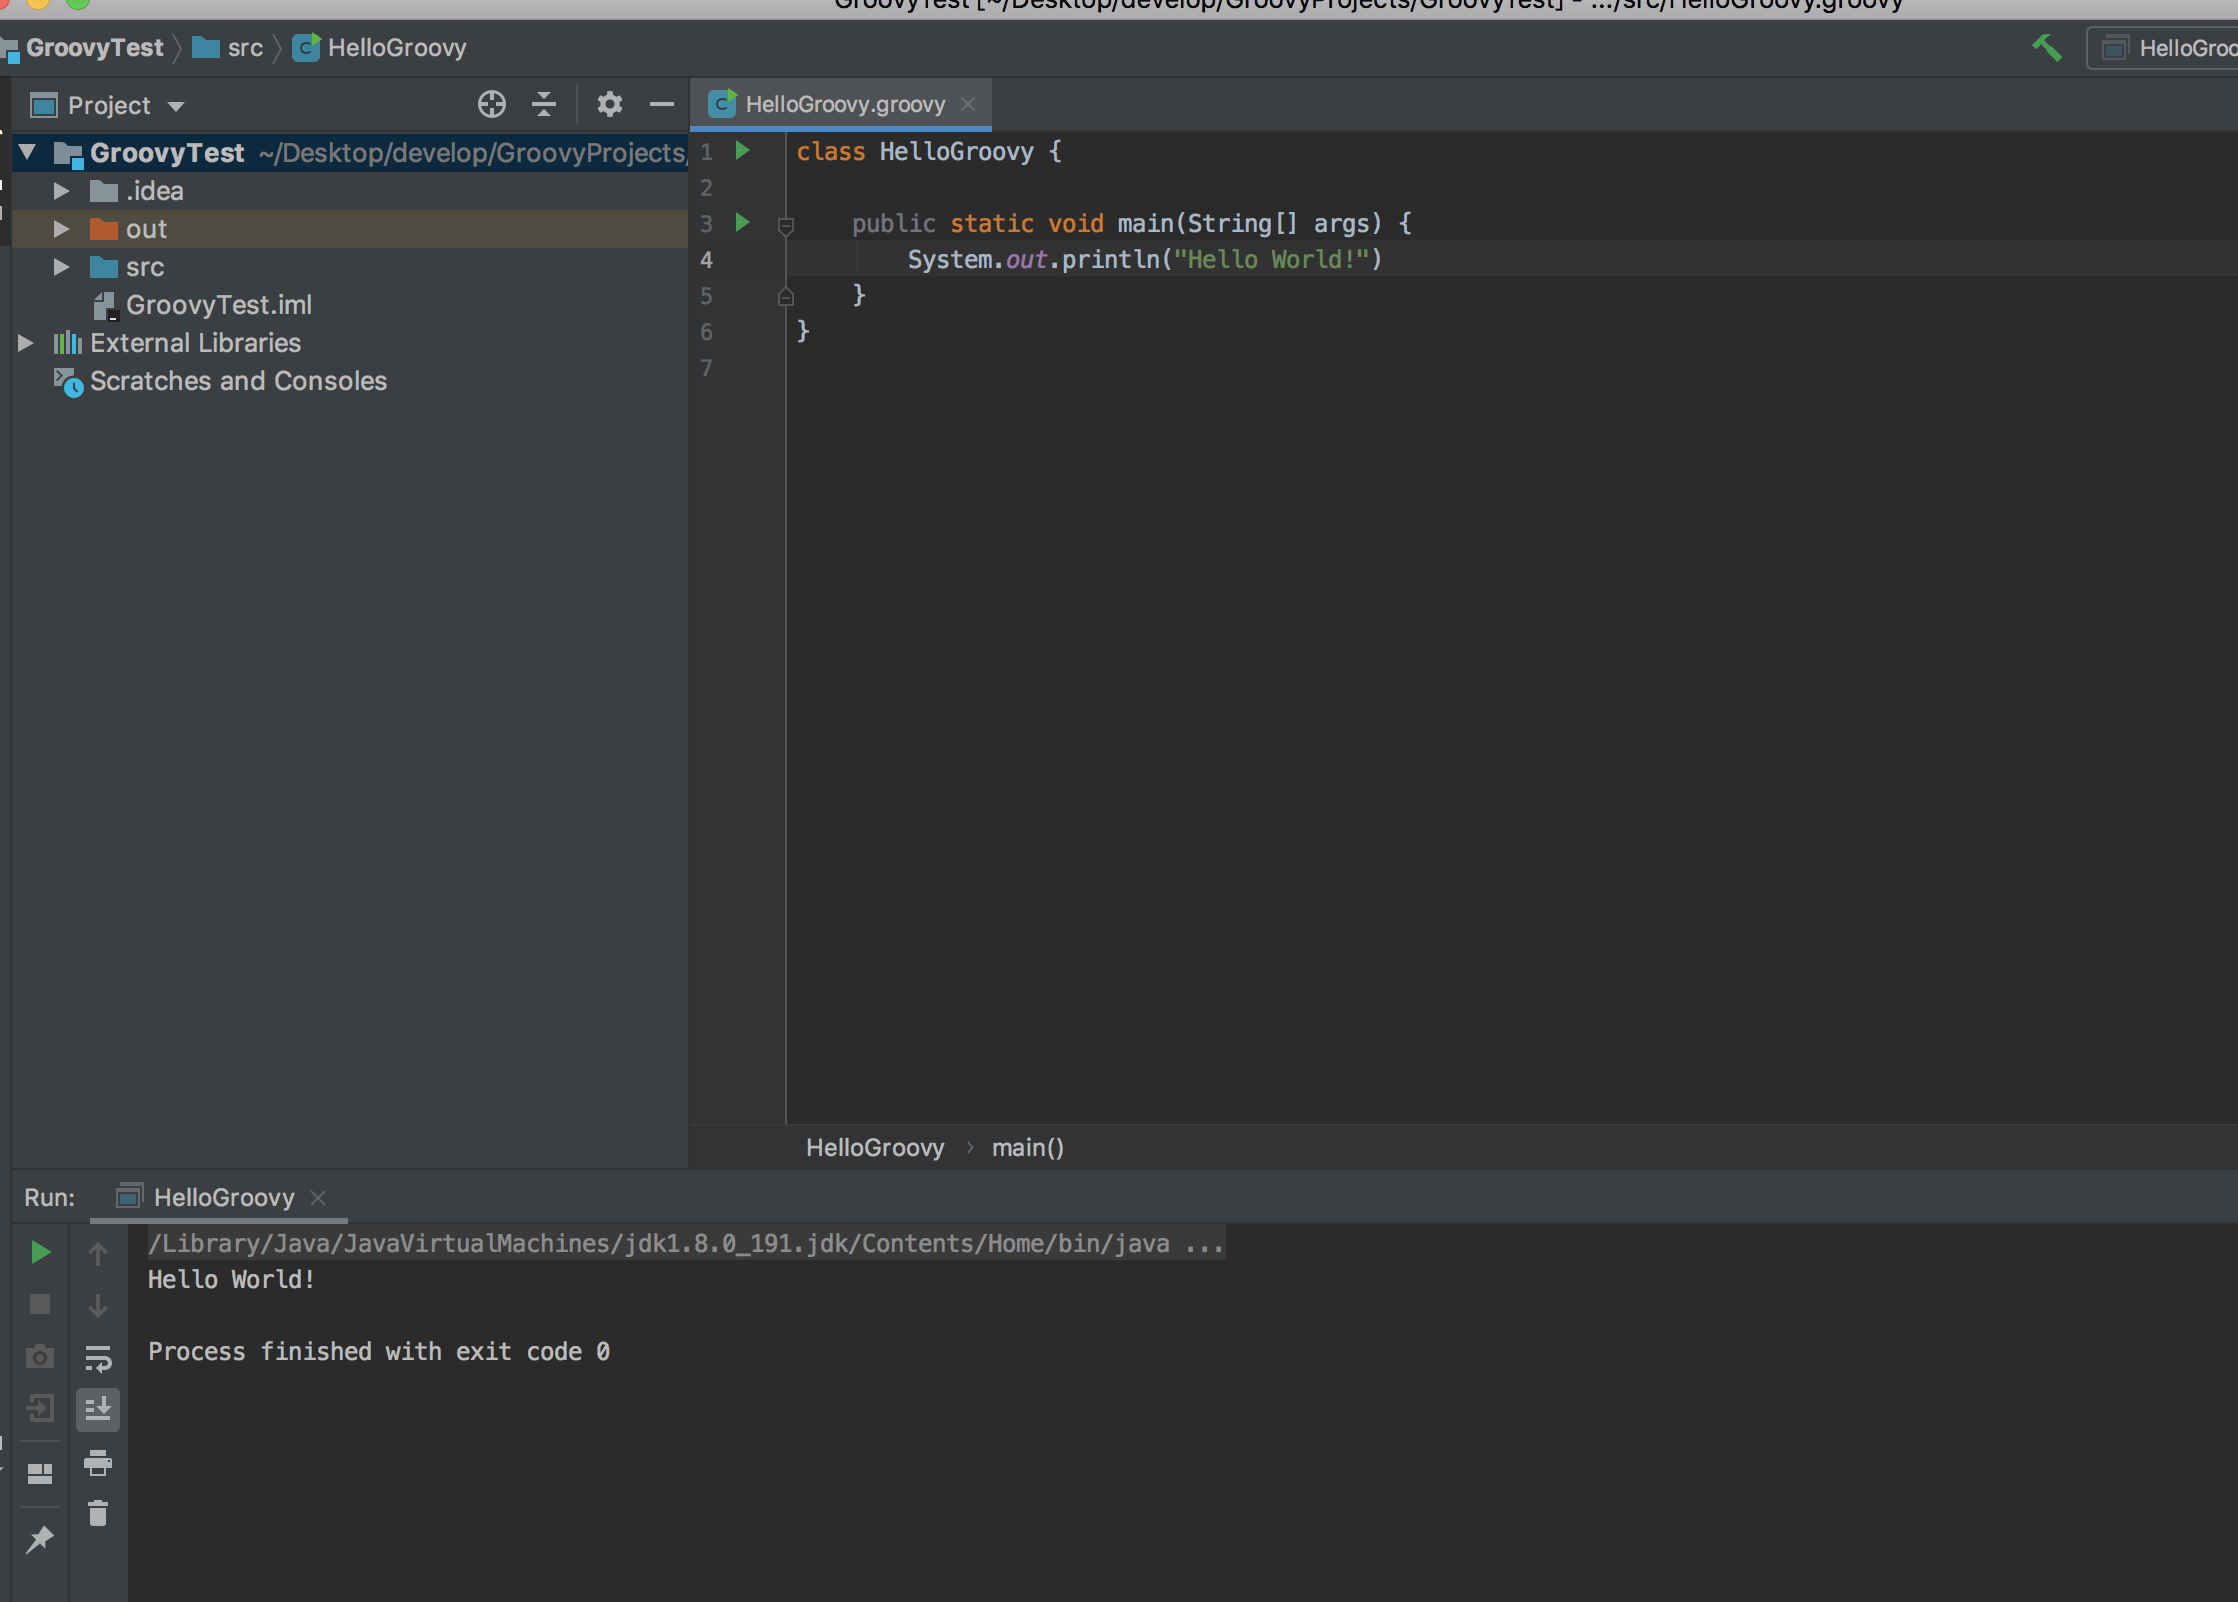This screenshot has width=2238, height=1602.
Task: Click the Build project hammer icon
Action: 2046,47
